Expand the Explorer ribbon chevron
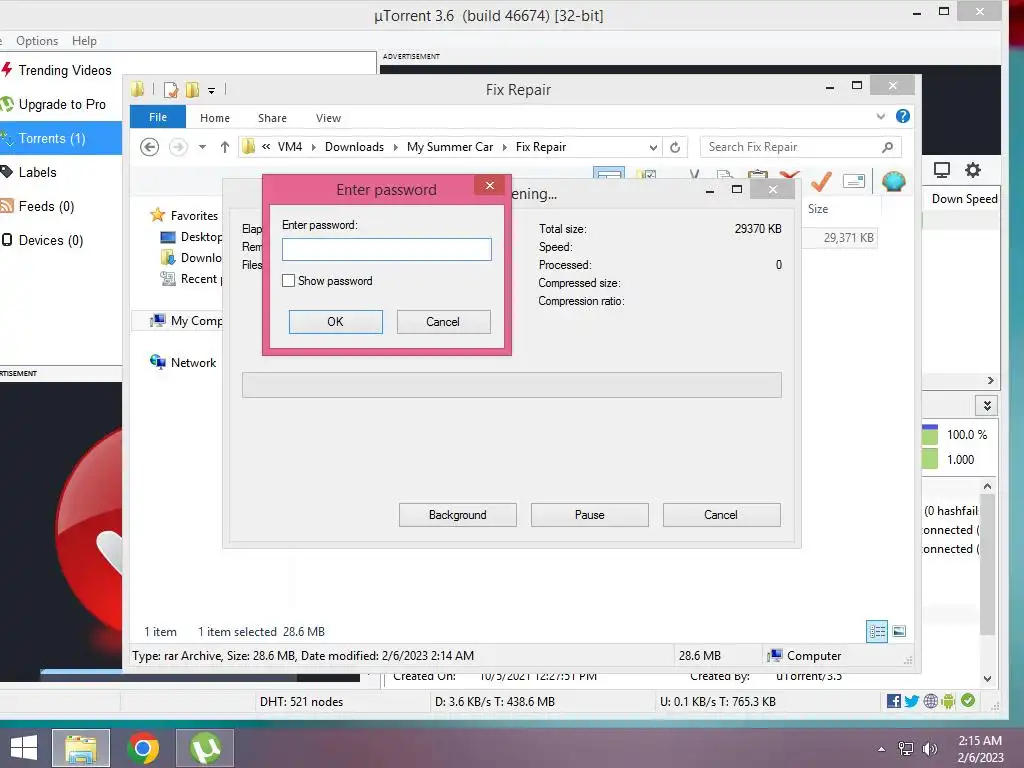The width and height of the screenshot is (1024, 768). (880, 116)
